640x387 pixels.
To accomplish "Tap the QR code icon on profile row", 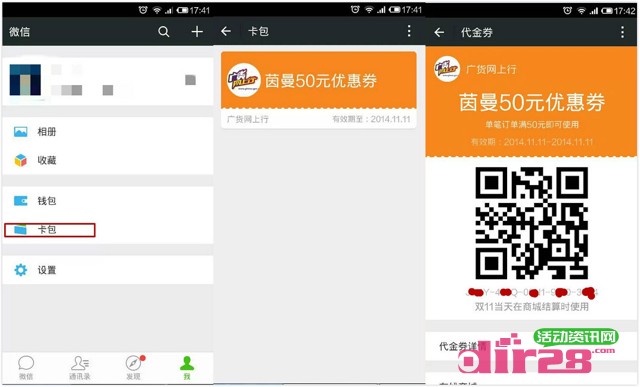I will pos(190,80).
